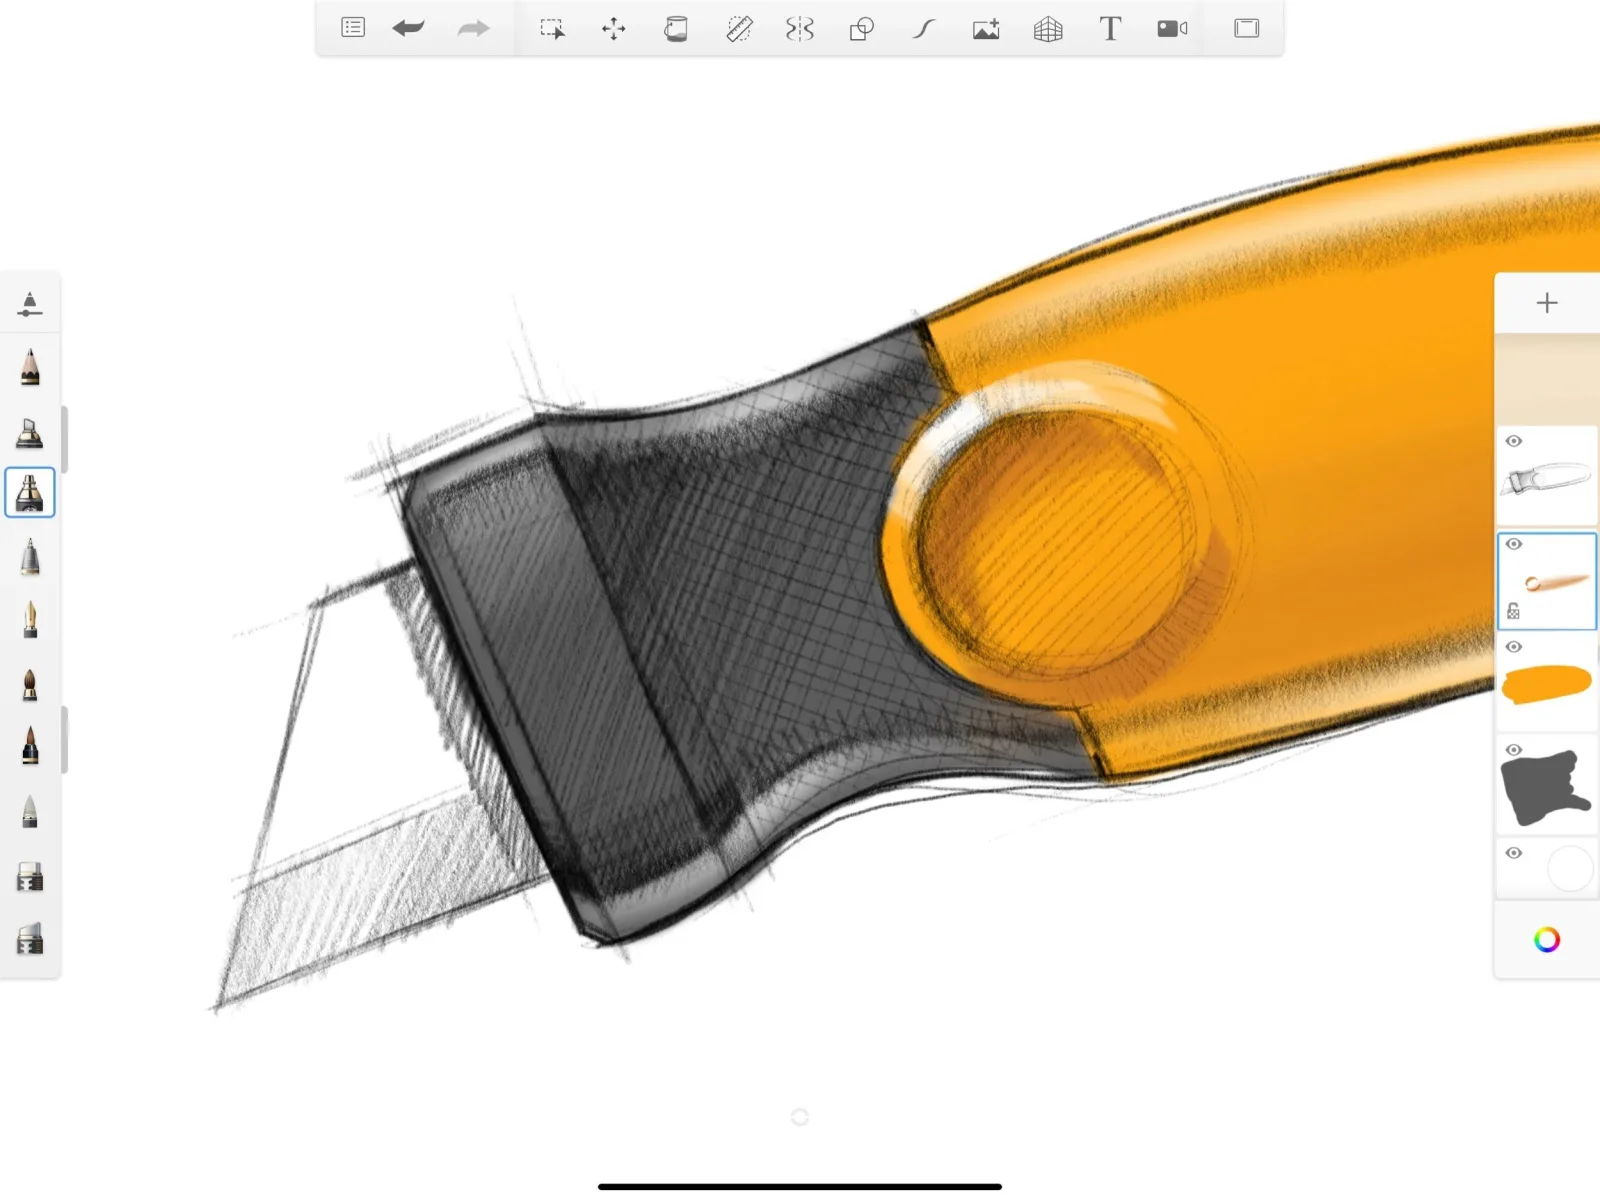Screen dimensions: 1600x1199
Task: Import an image with the picture icon
Action: point(986,29)
